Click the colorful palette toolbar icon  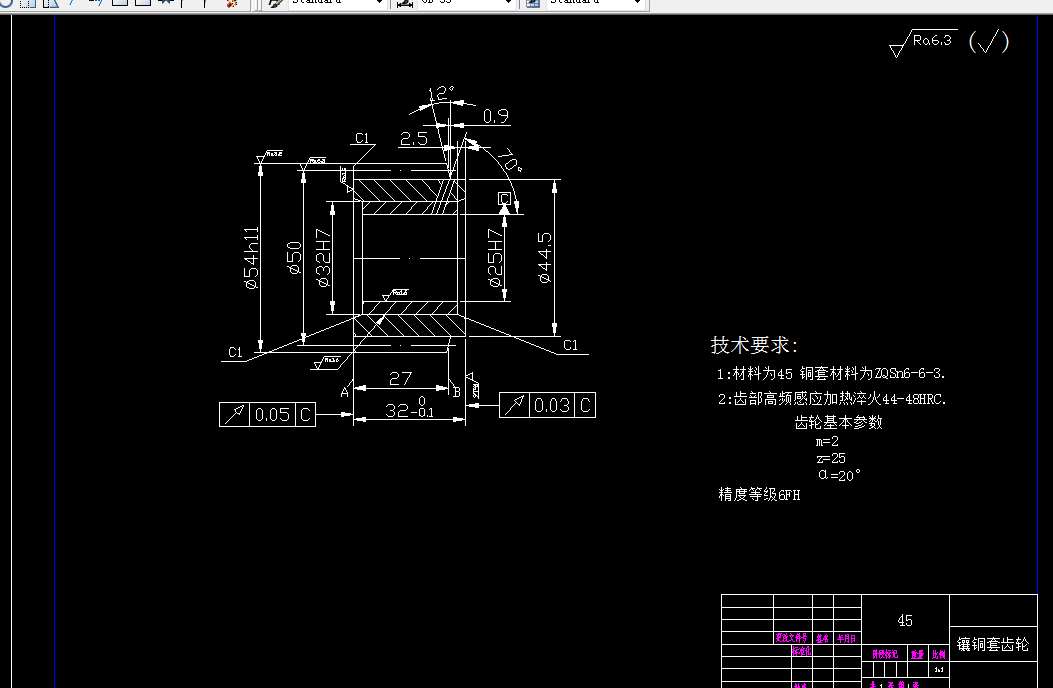pyautogui.click(x=231, y=4)
